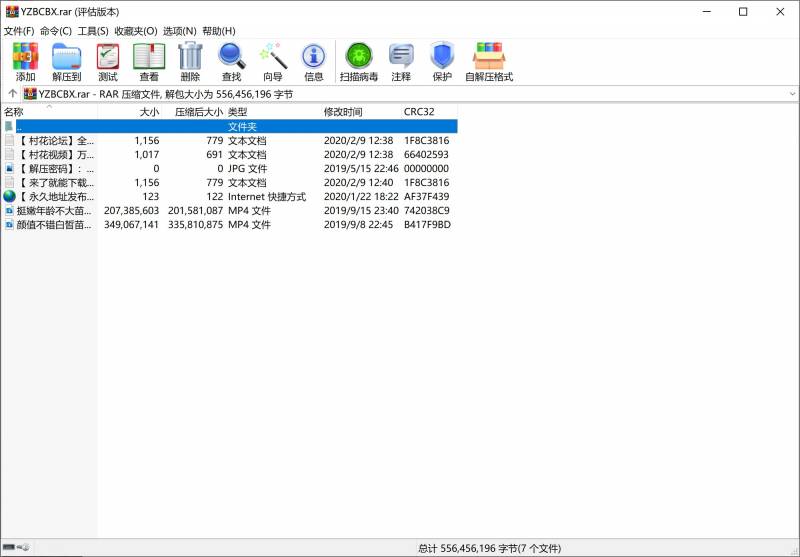Select the globe icon of 永久地址发布 shortcut
This screenshot has width=800, height=557.
point(9,196)
